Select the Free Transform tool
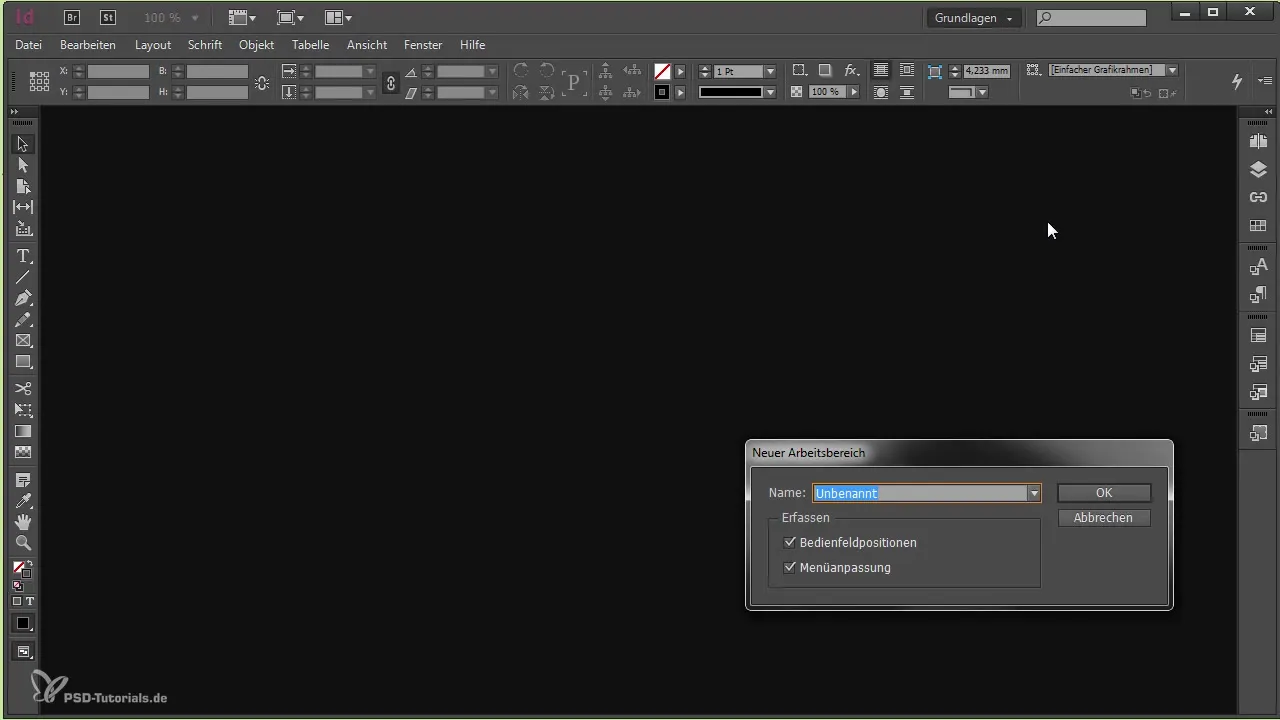Viewport: 1280px width, 720px height. 23,410
